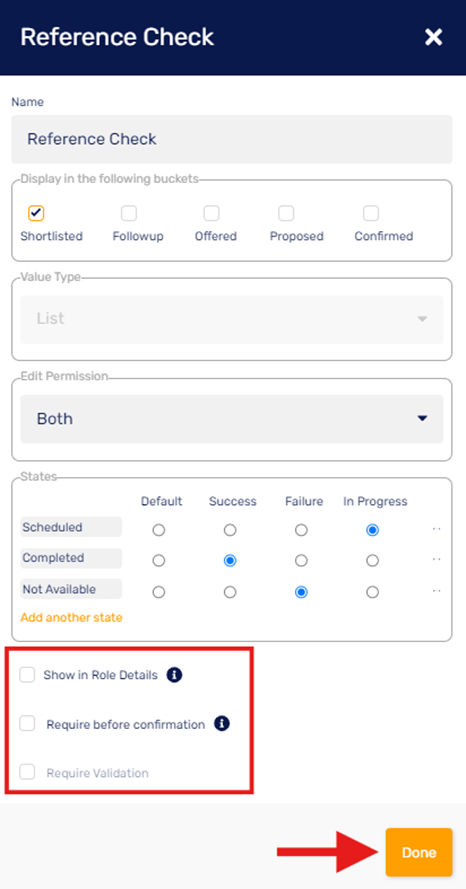Click the Done button
The image size is (466, 889).
(x=419, y=852)
